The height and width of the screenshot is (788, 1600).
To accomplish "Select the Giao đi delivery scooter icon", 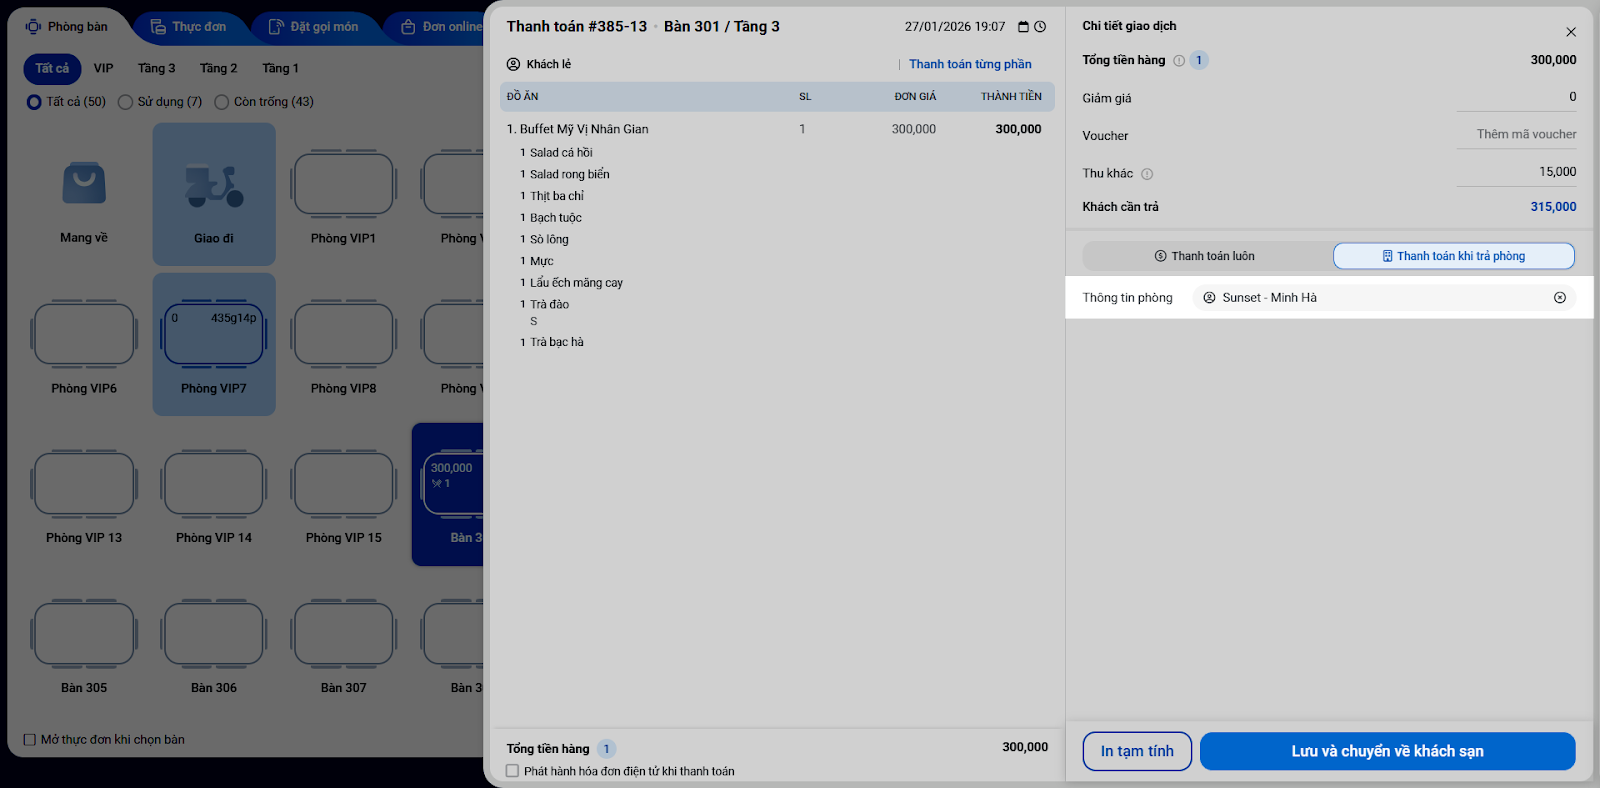I will point(214,185).
